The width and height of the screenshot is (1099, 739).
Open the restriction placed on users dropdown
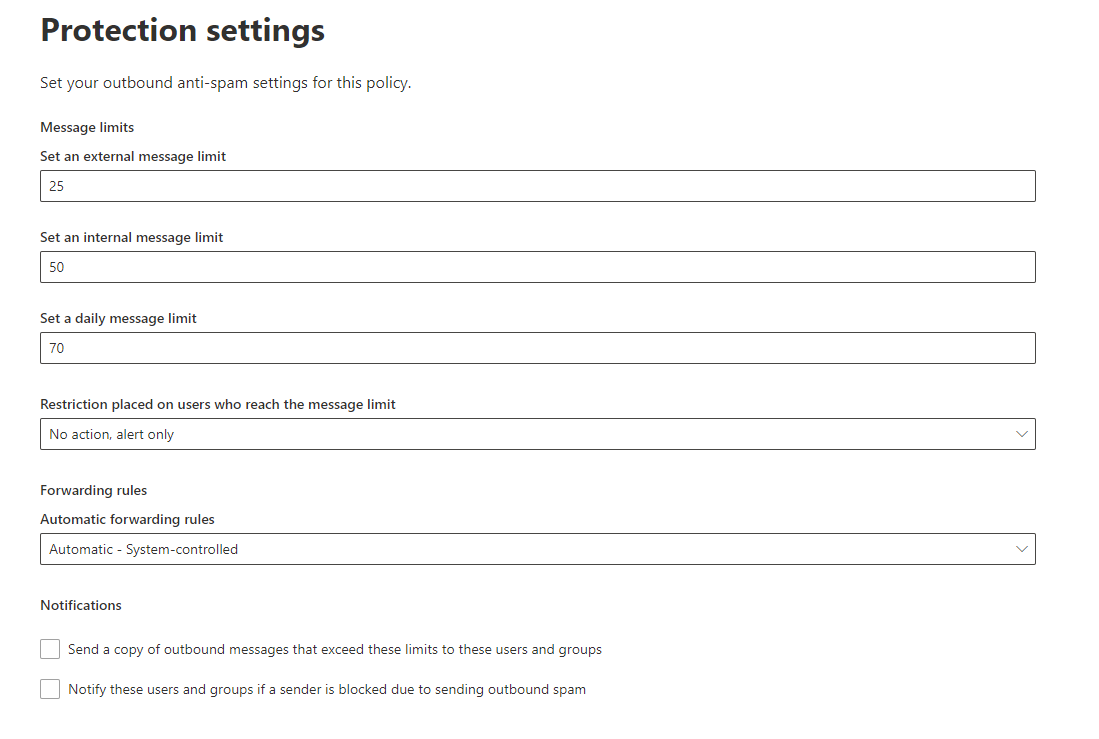[537, 434]
